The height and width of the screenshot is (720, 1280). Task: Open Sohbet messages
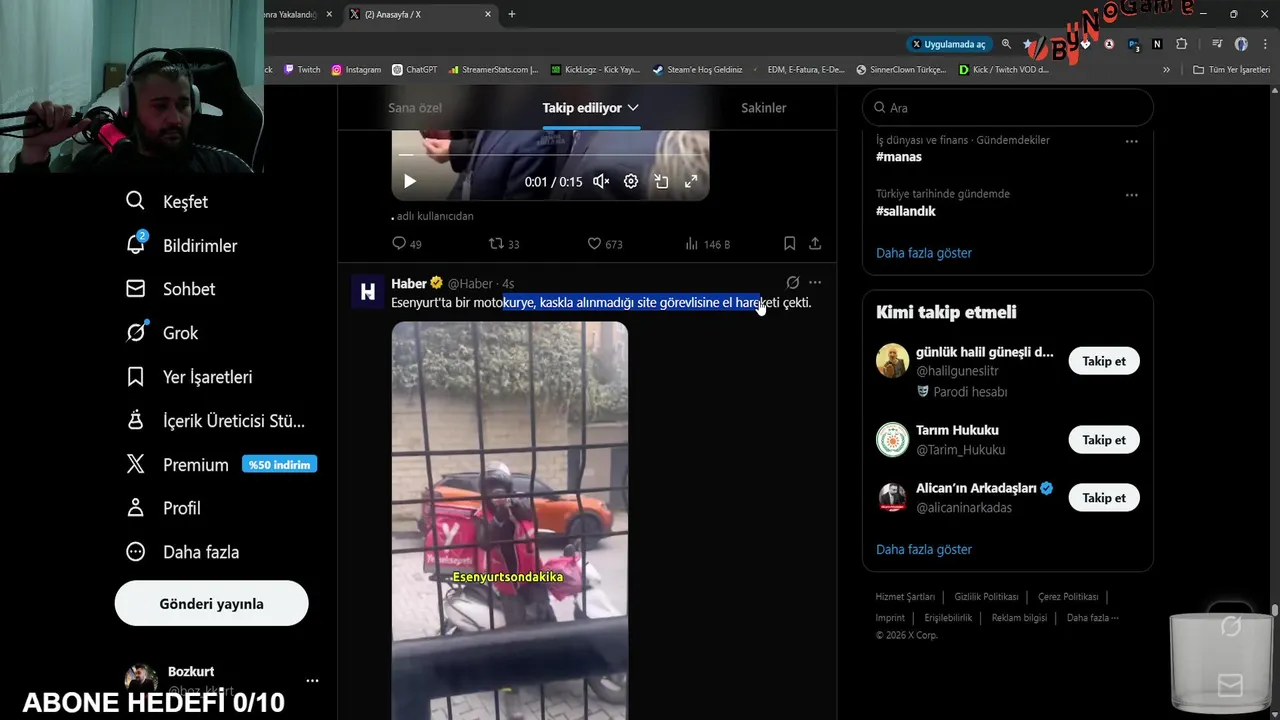click(x=170, y=289)
